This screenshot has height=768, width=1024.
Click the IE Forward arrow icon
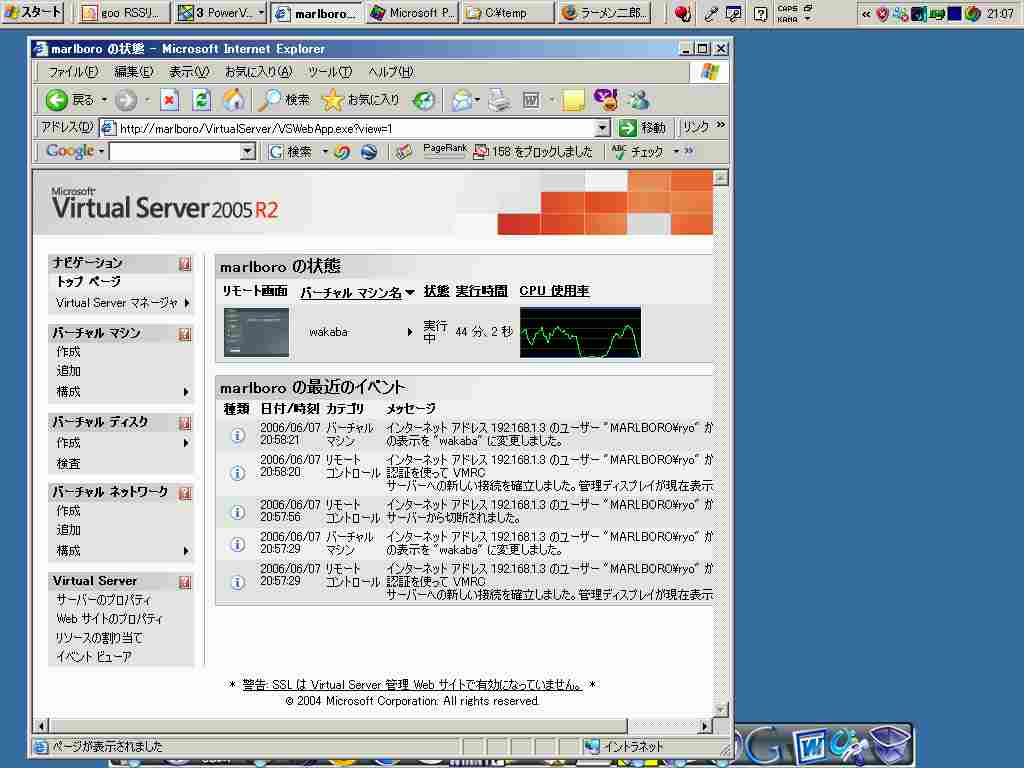[126, 100]
